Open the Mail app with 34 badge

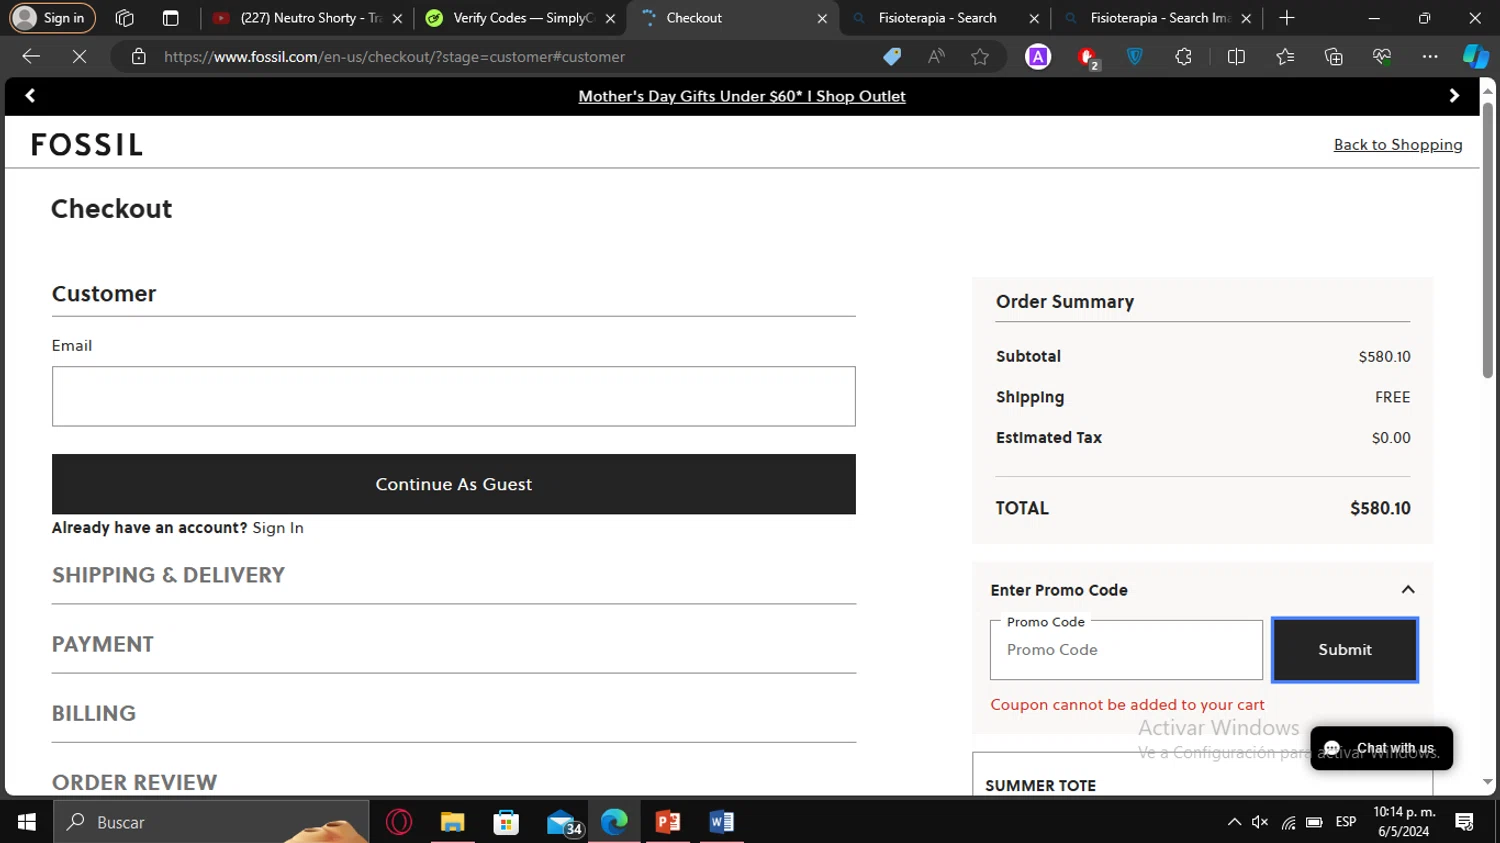(564, 823)
